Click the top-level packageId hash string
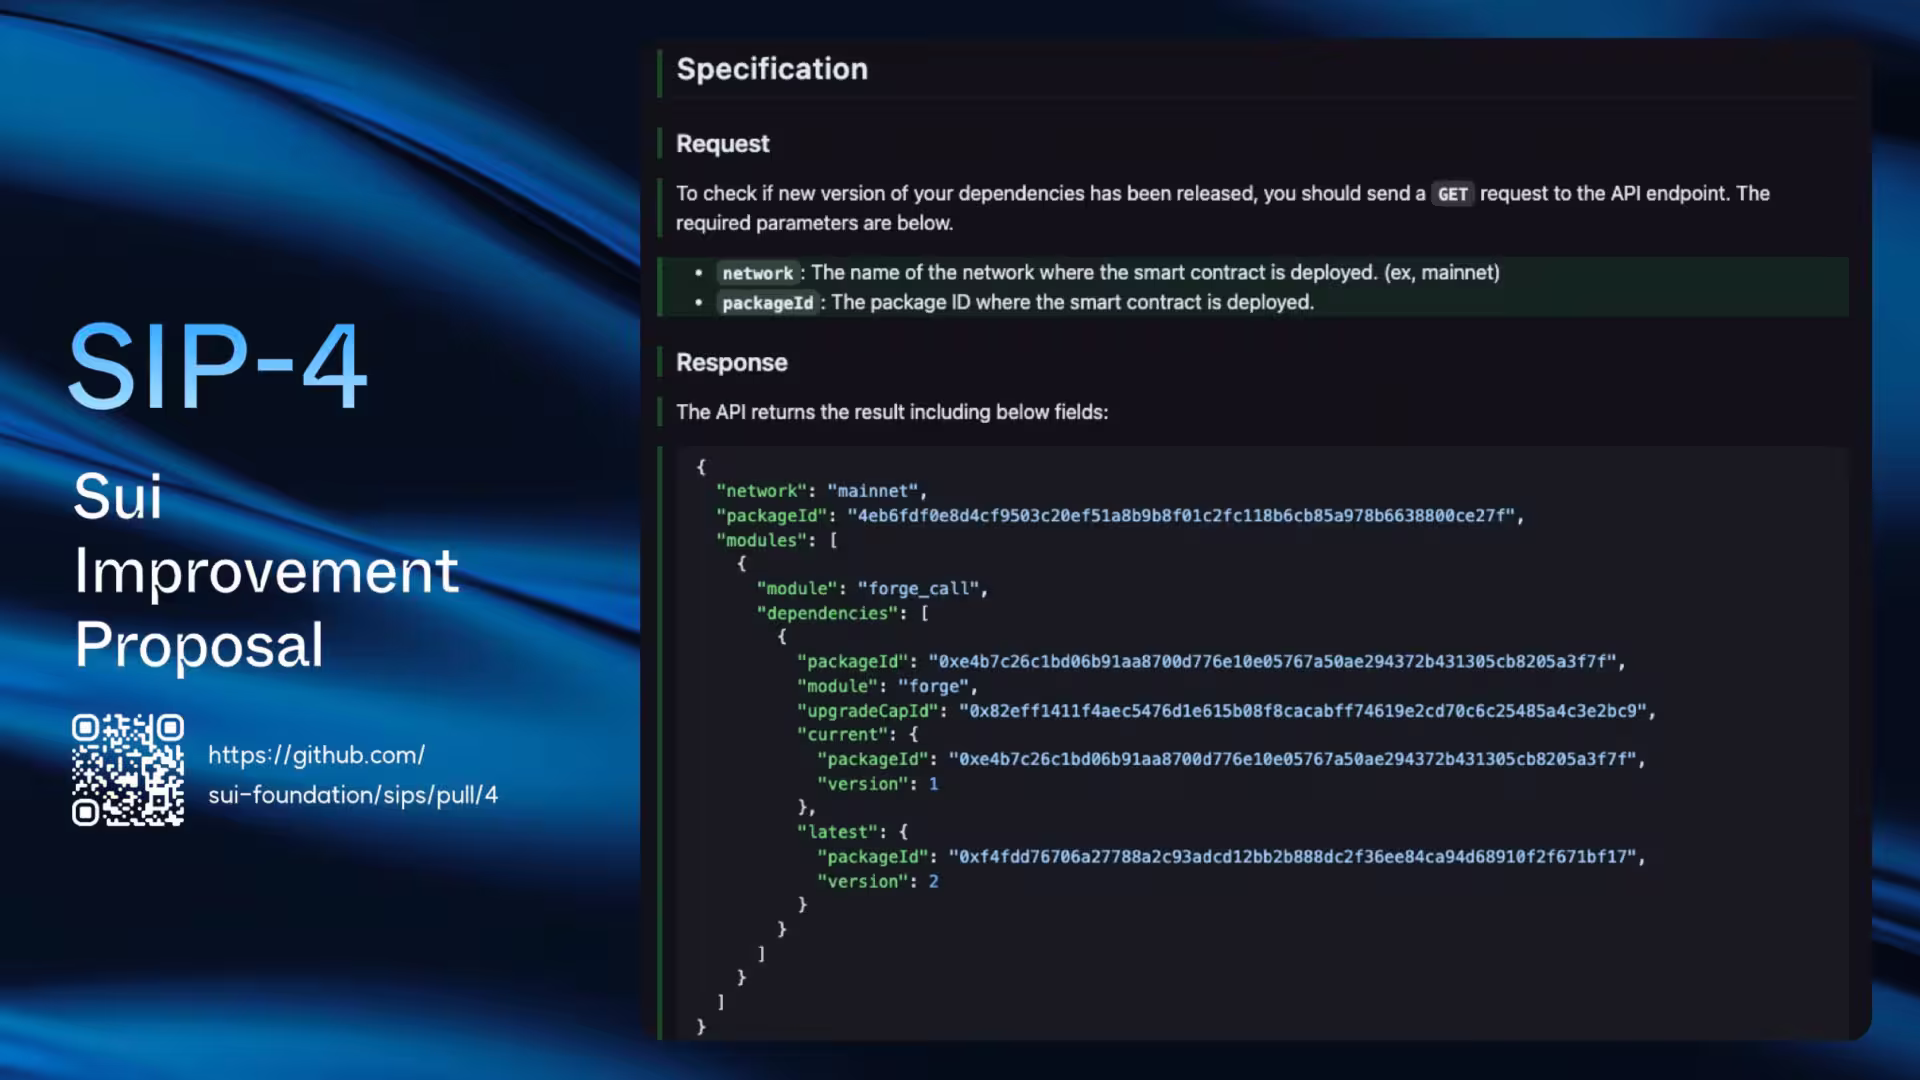 (1181, 516)
